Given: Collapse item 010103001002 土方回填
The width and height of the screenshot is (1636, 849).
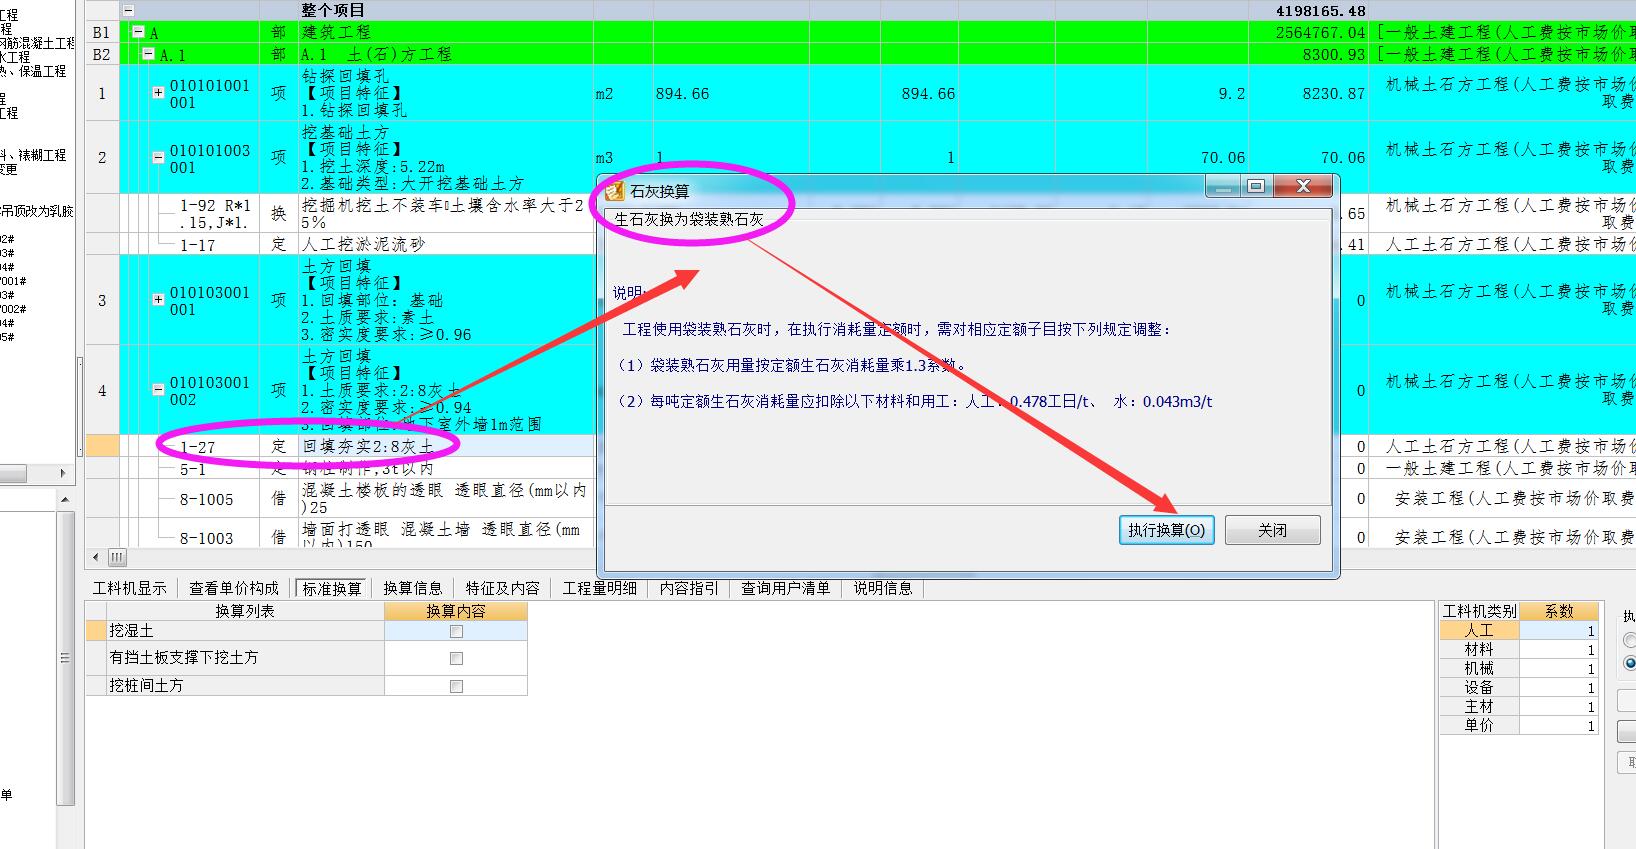Looking at the screenshot, I should coord(158,390).
